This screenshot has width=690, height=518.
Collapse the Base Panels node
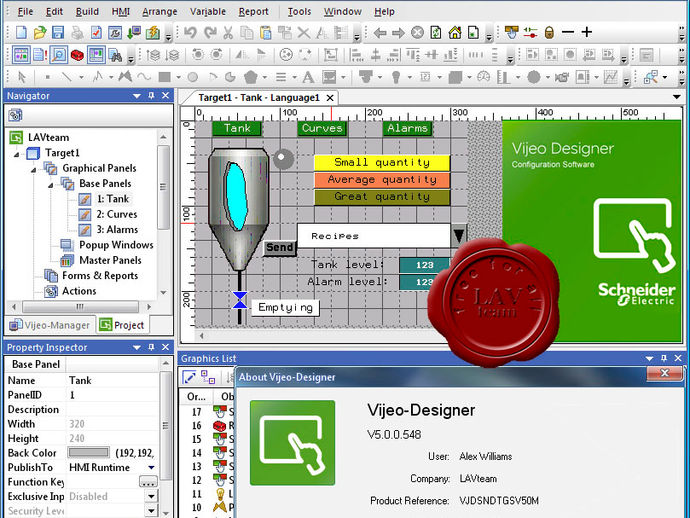(x=51, y=185)
